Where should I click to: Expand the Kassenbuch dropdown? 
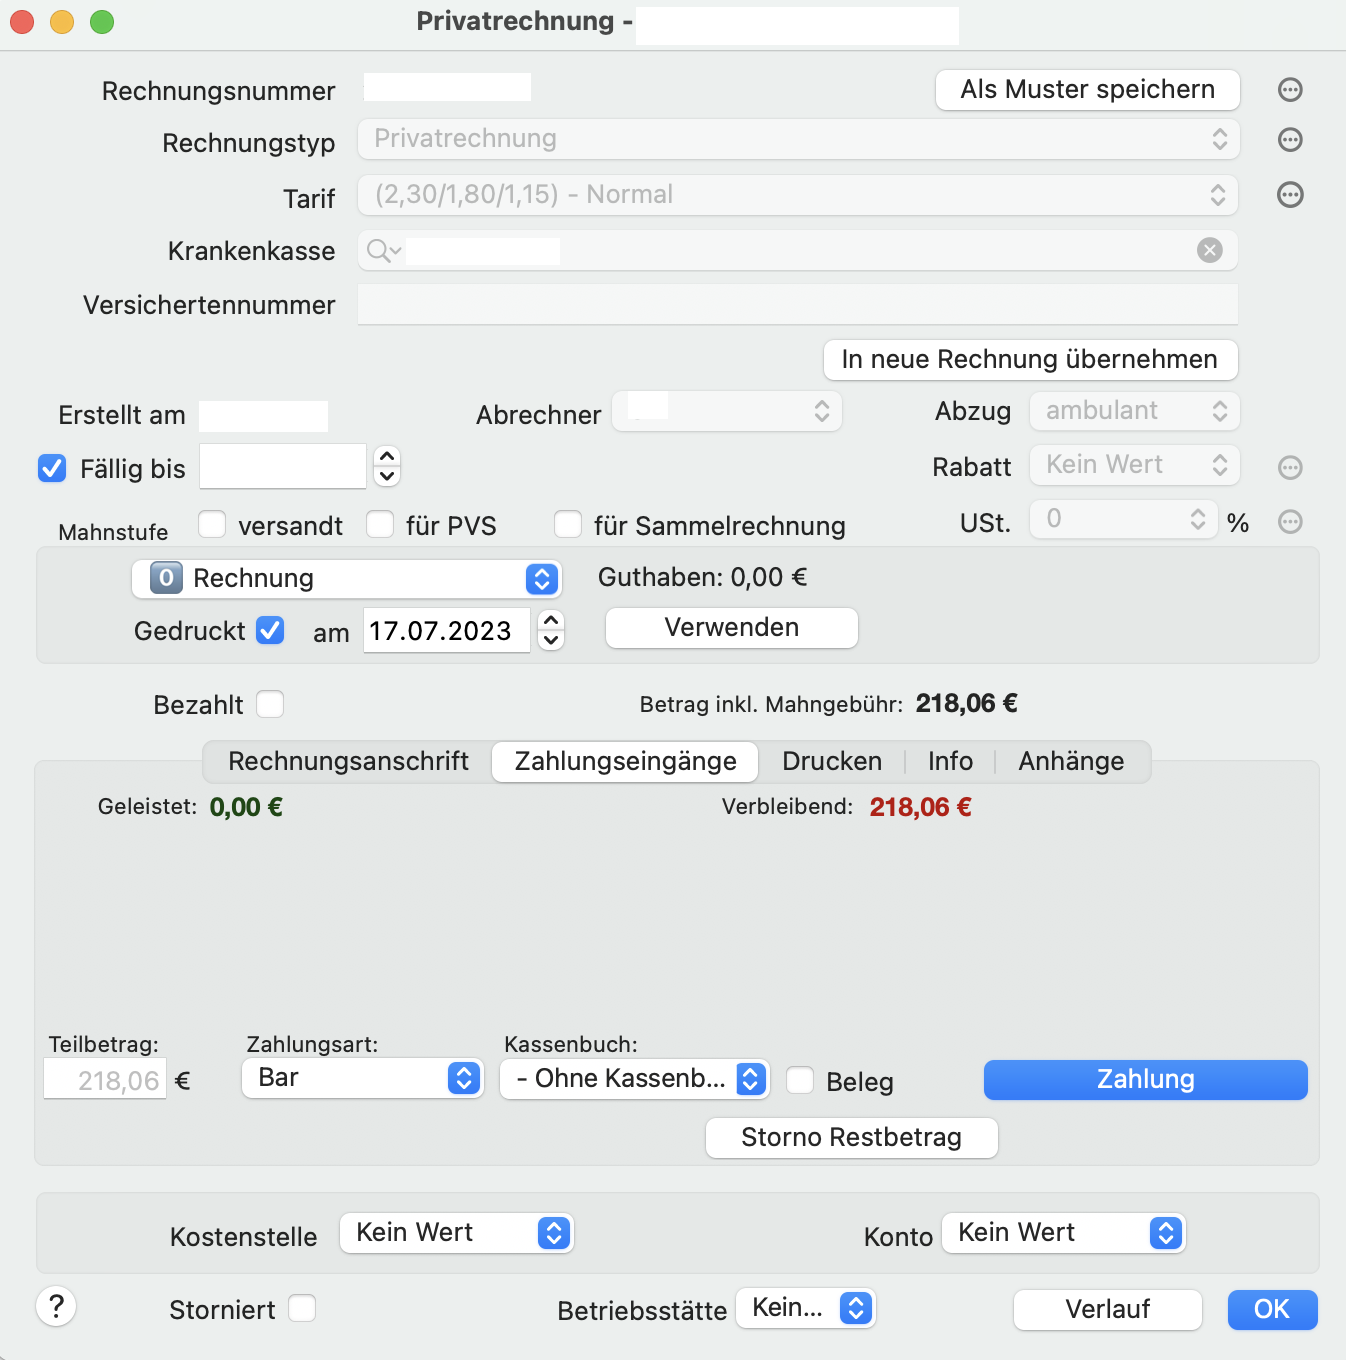click(635, 1079)
